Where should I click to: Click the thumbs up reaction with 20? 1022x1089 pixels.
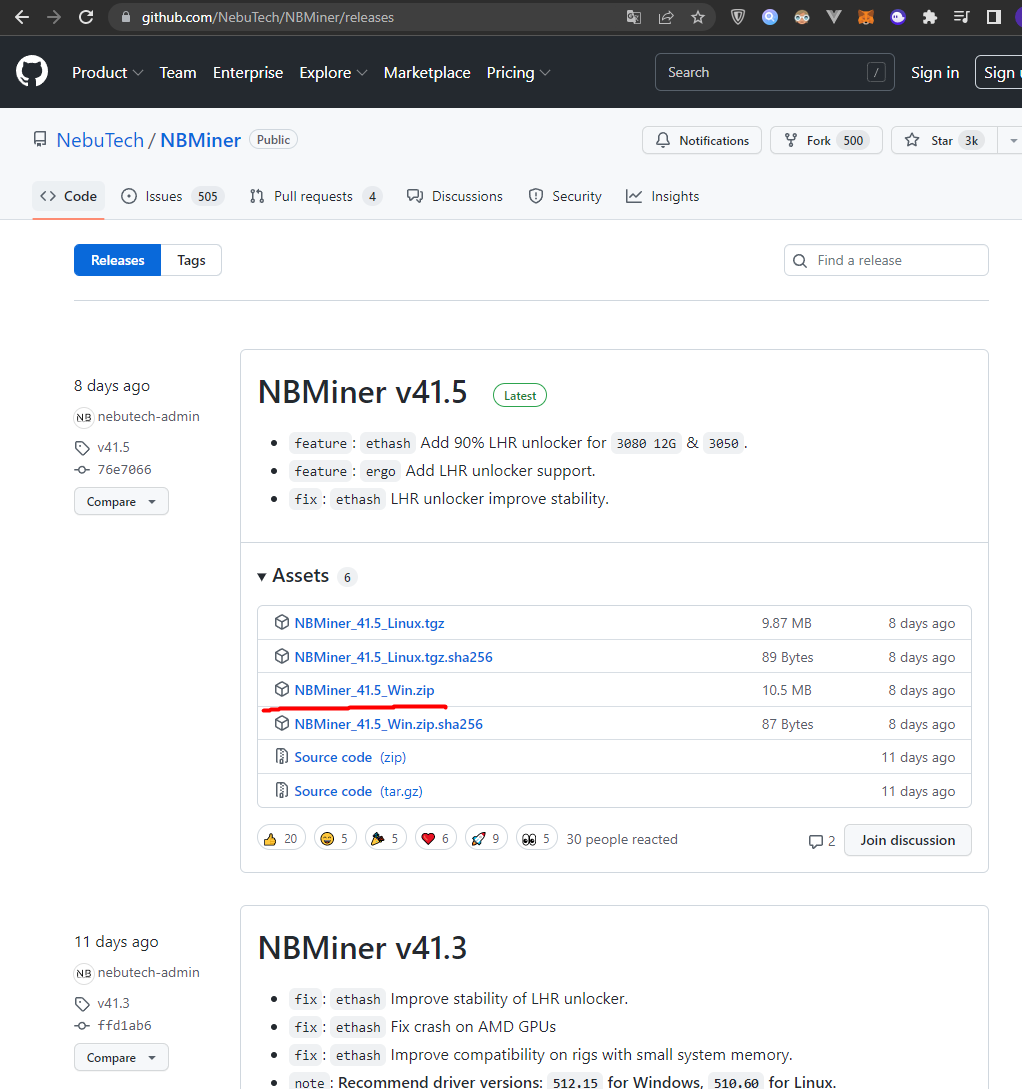[281, 839]
